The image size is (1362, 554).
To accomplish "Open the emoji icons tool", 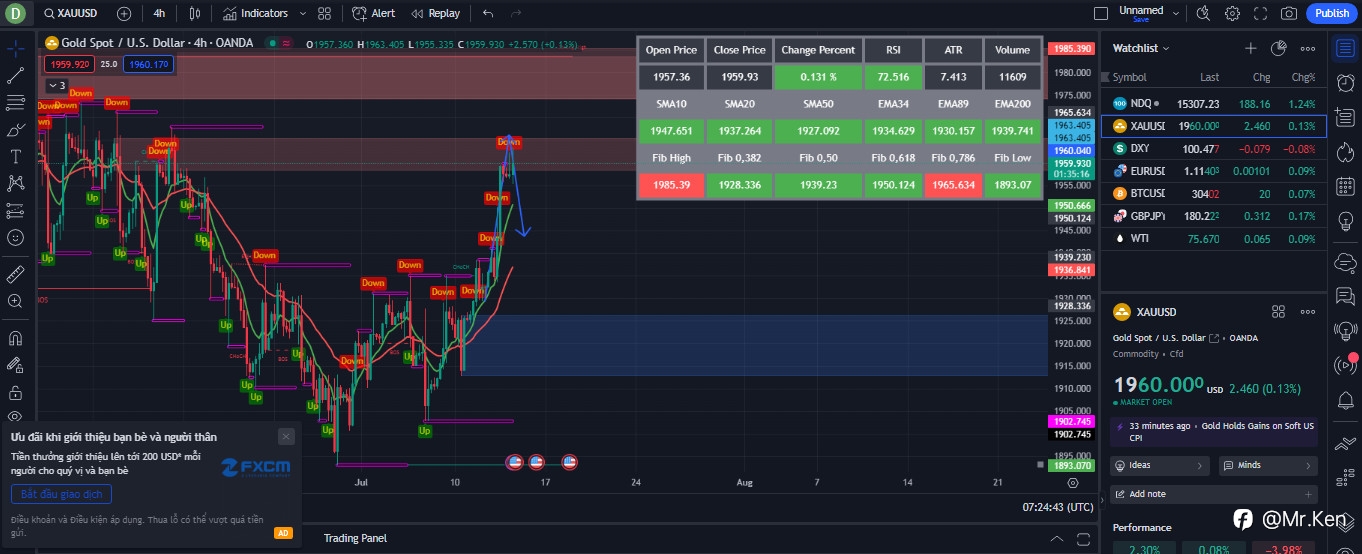I will [15, 237].
